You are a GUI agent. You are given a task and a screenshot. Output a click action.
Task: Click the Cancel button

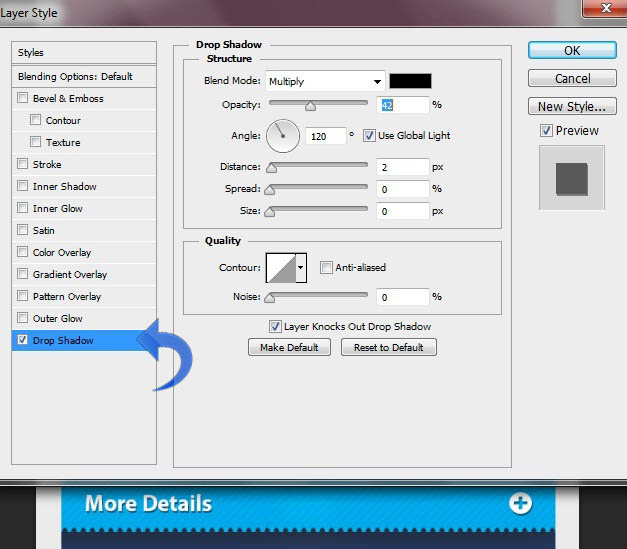[x=572, y=78]
